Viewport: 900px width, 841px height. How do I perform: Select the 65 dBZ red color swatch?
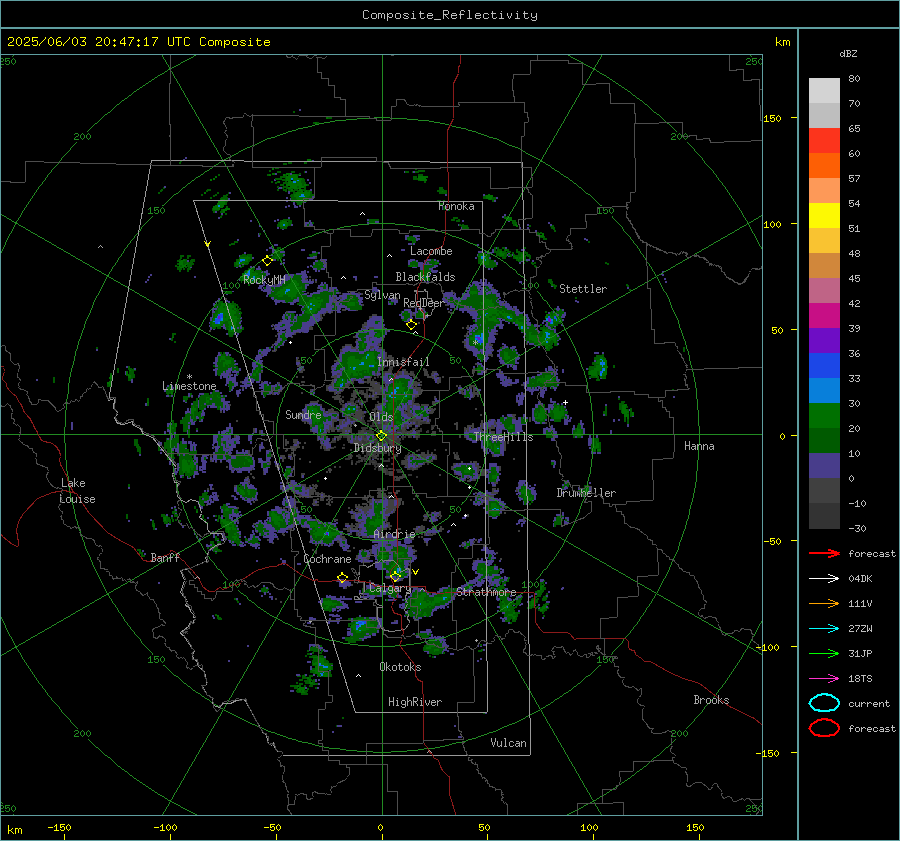pos(824,141)
